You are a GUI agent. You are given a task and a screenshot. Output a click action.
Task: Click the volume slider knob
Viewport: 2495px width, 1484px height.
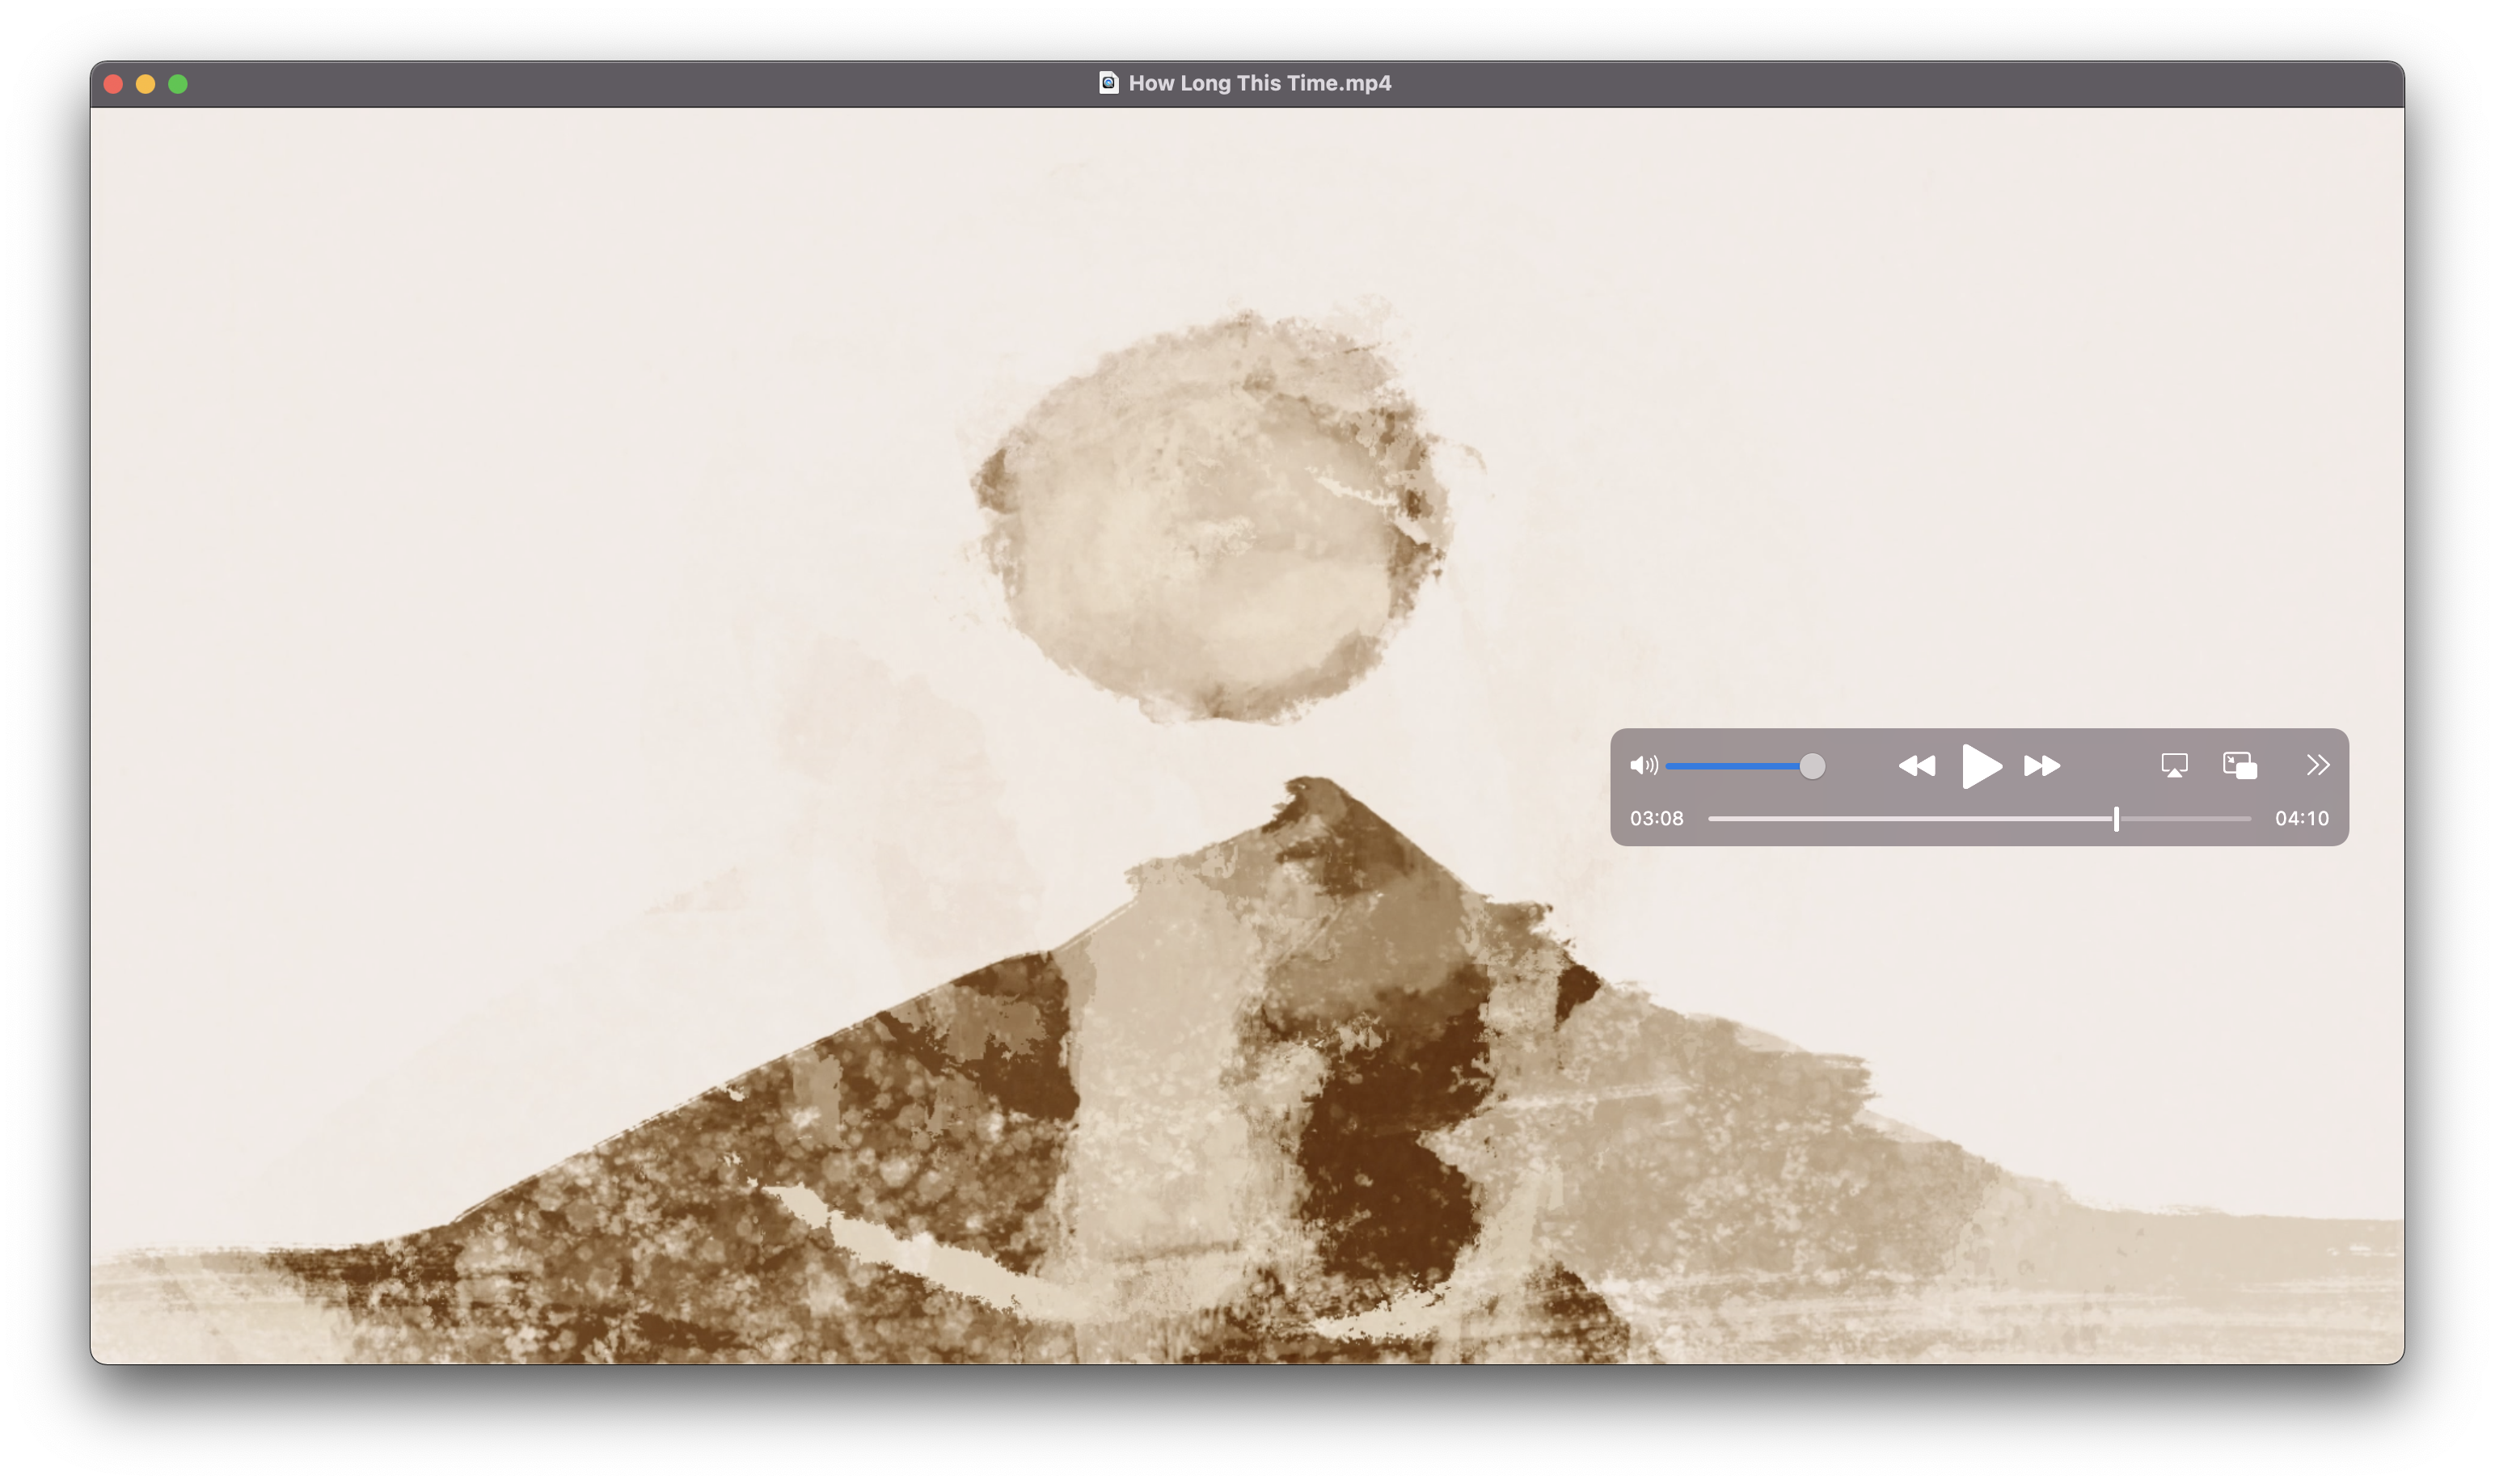[1811, 766]
